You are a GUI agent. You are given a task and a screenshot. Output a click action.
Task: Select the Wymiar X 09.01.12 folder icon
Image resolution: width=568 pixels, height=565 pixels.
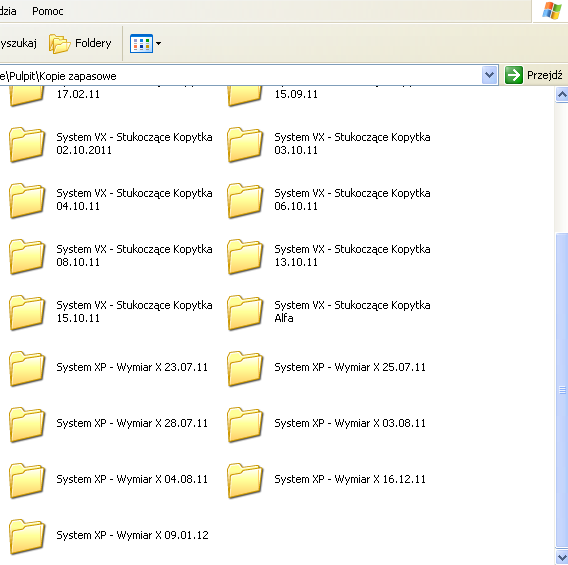pyautogui.click(x=27, y=536)
